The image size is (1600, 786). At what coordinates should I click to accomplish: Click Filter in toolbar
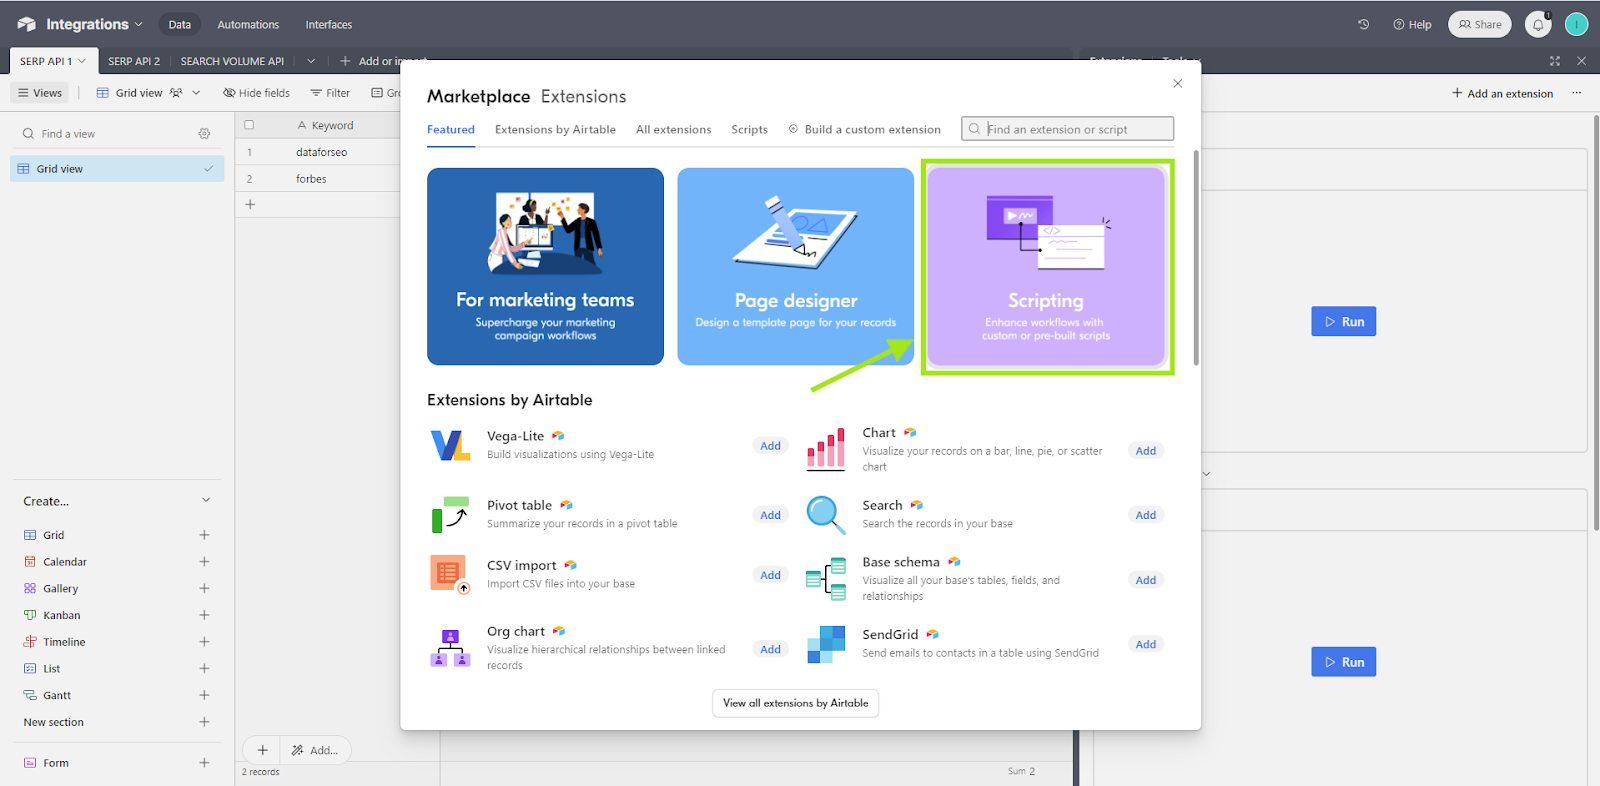[x=330, y=93]
